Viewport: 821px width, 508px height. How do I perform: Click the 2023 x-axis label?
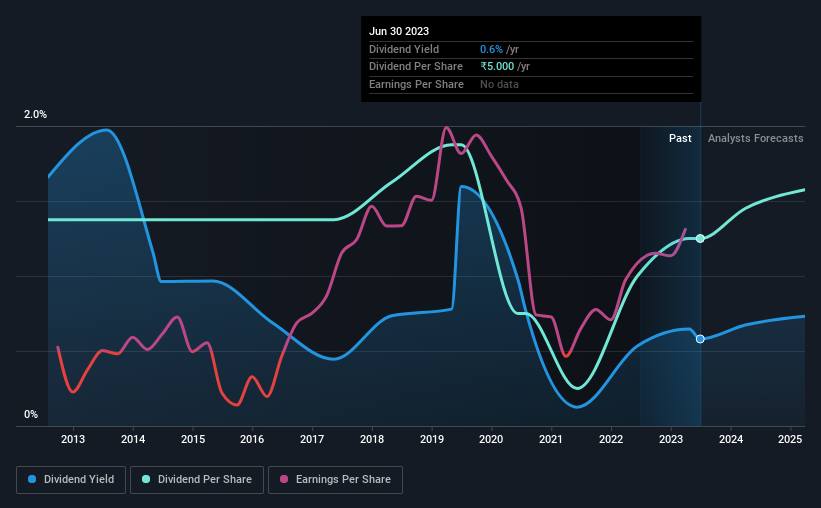(x=671, y=439)
